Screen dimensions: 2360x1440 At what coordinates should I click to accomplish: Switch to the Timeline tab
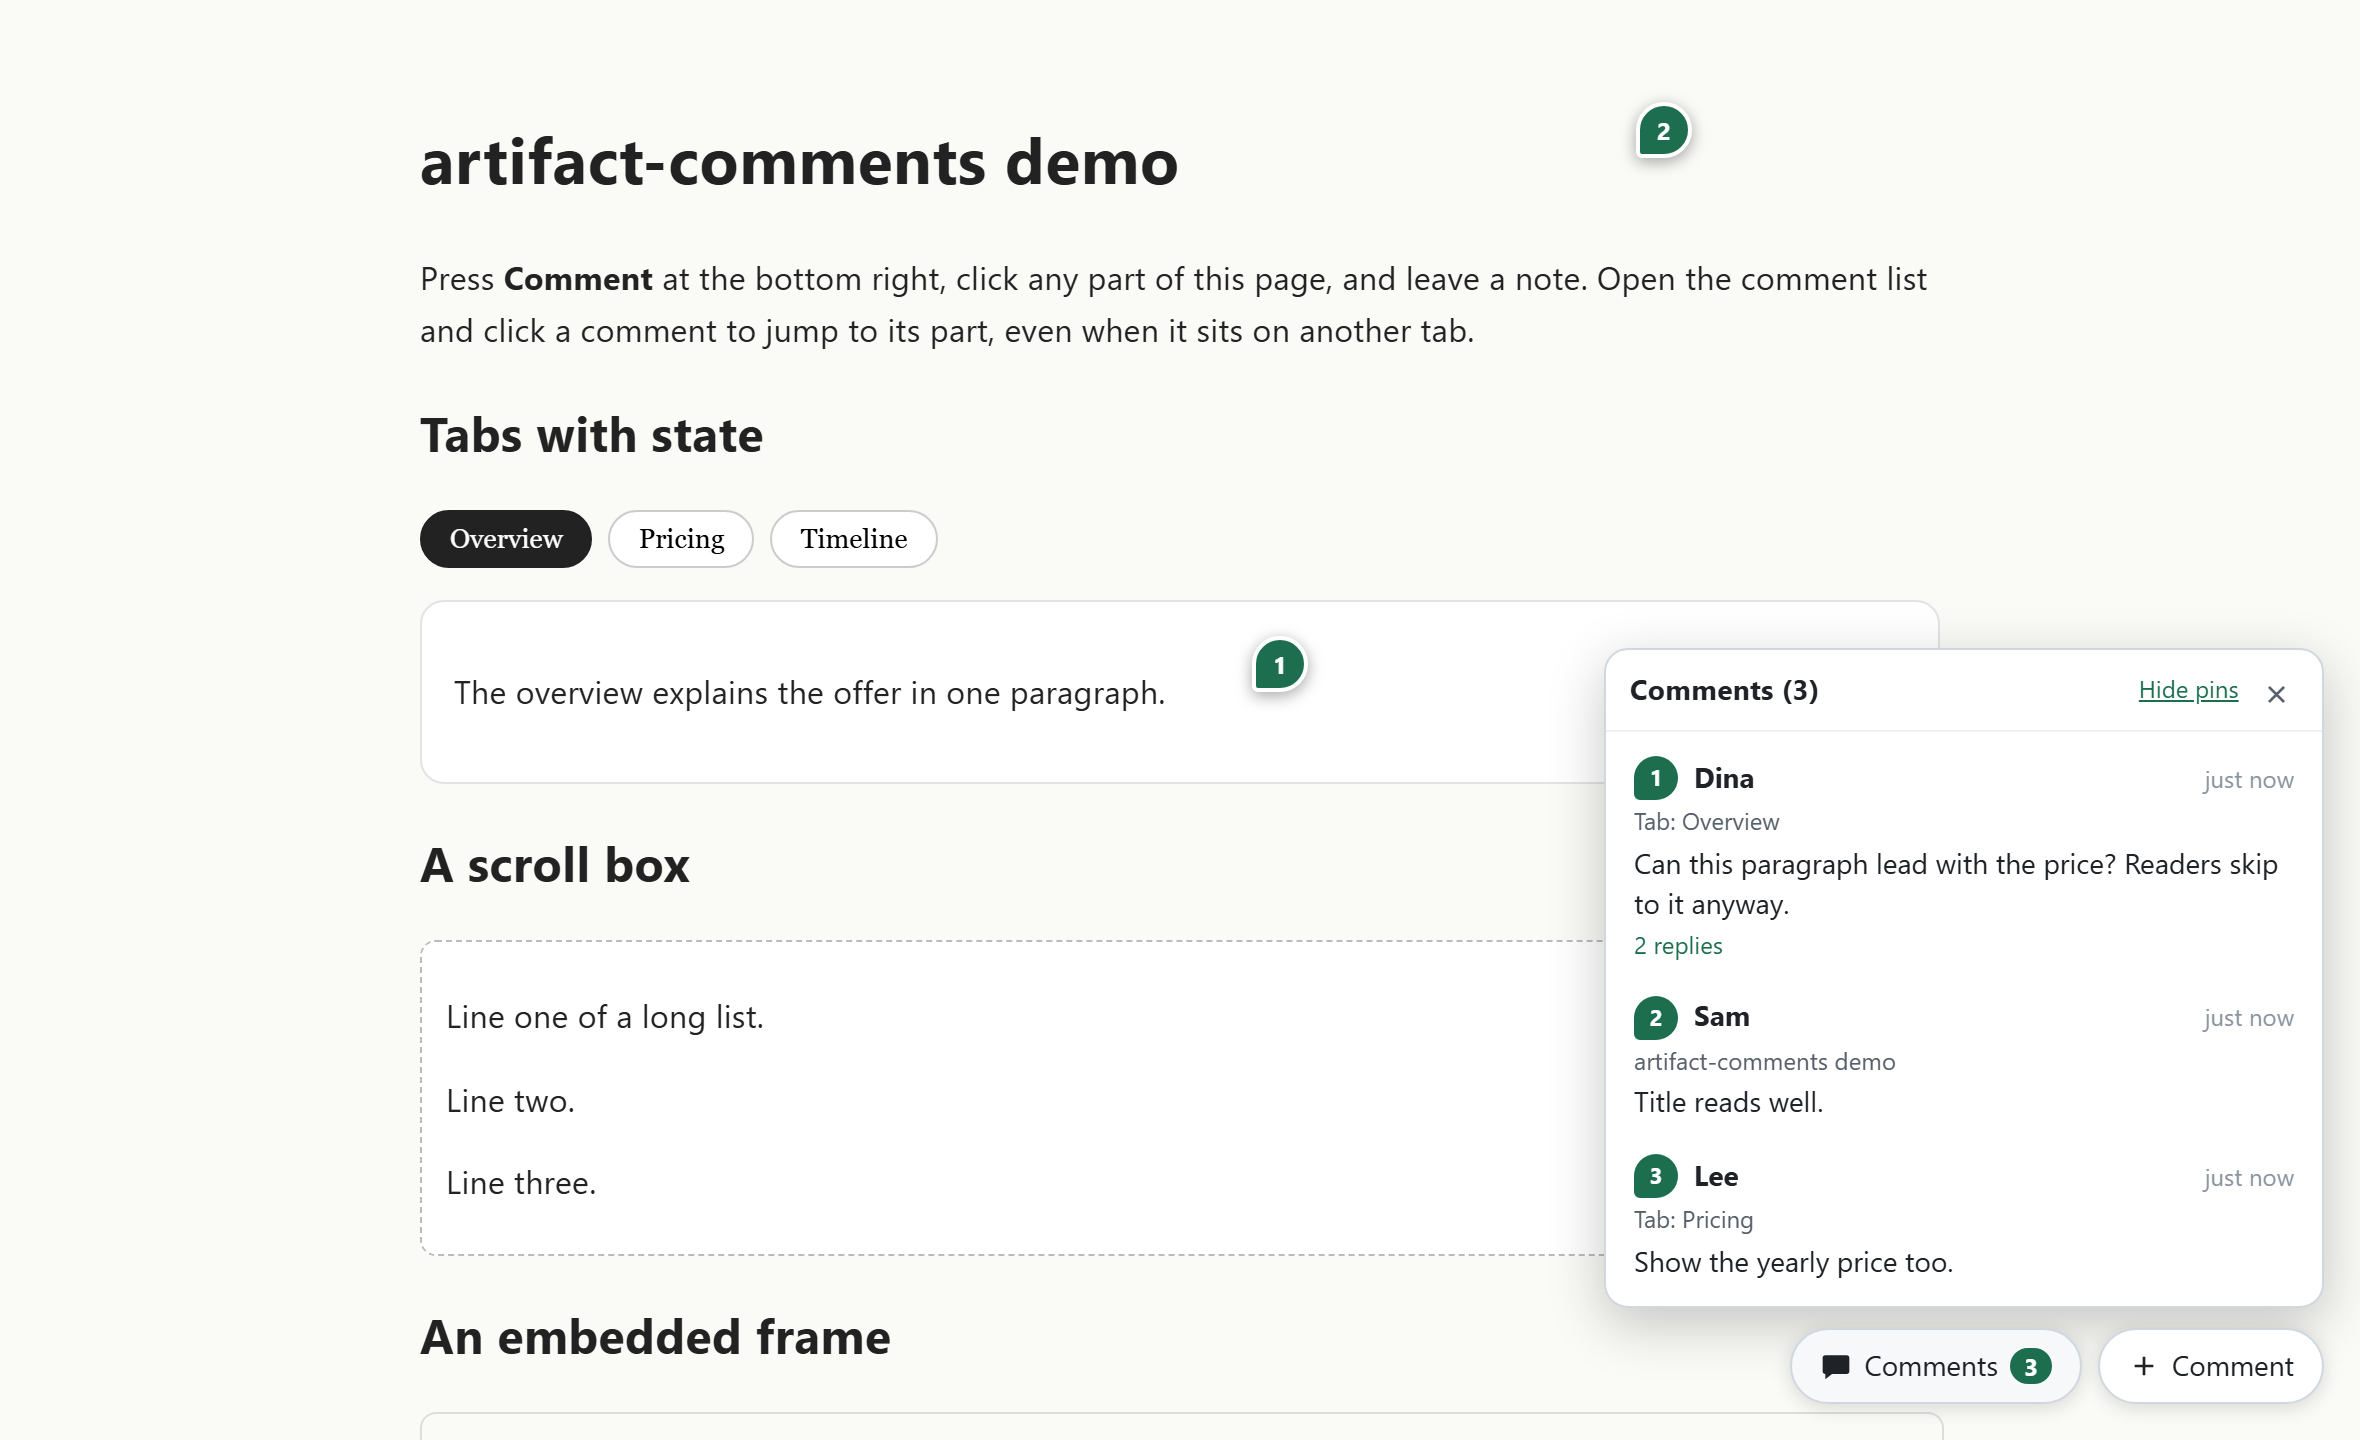[x=853, y=539]
